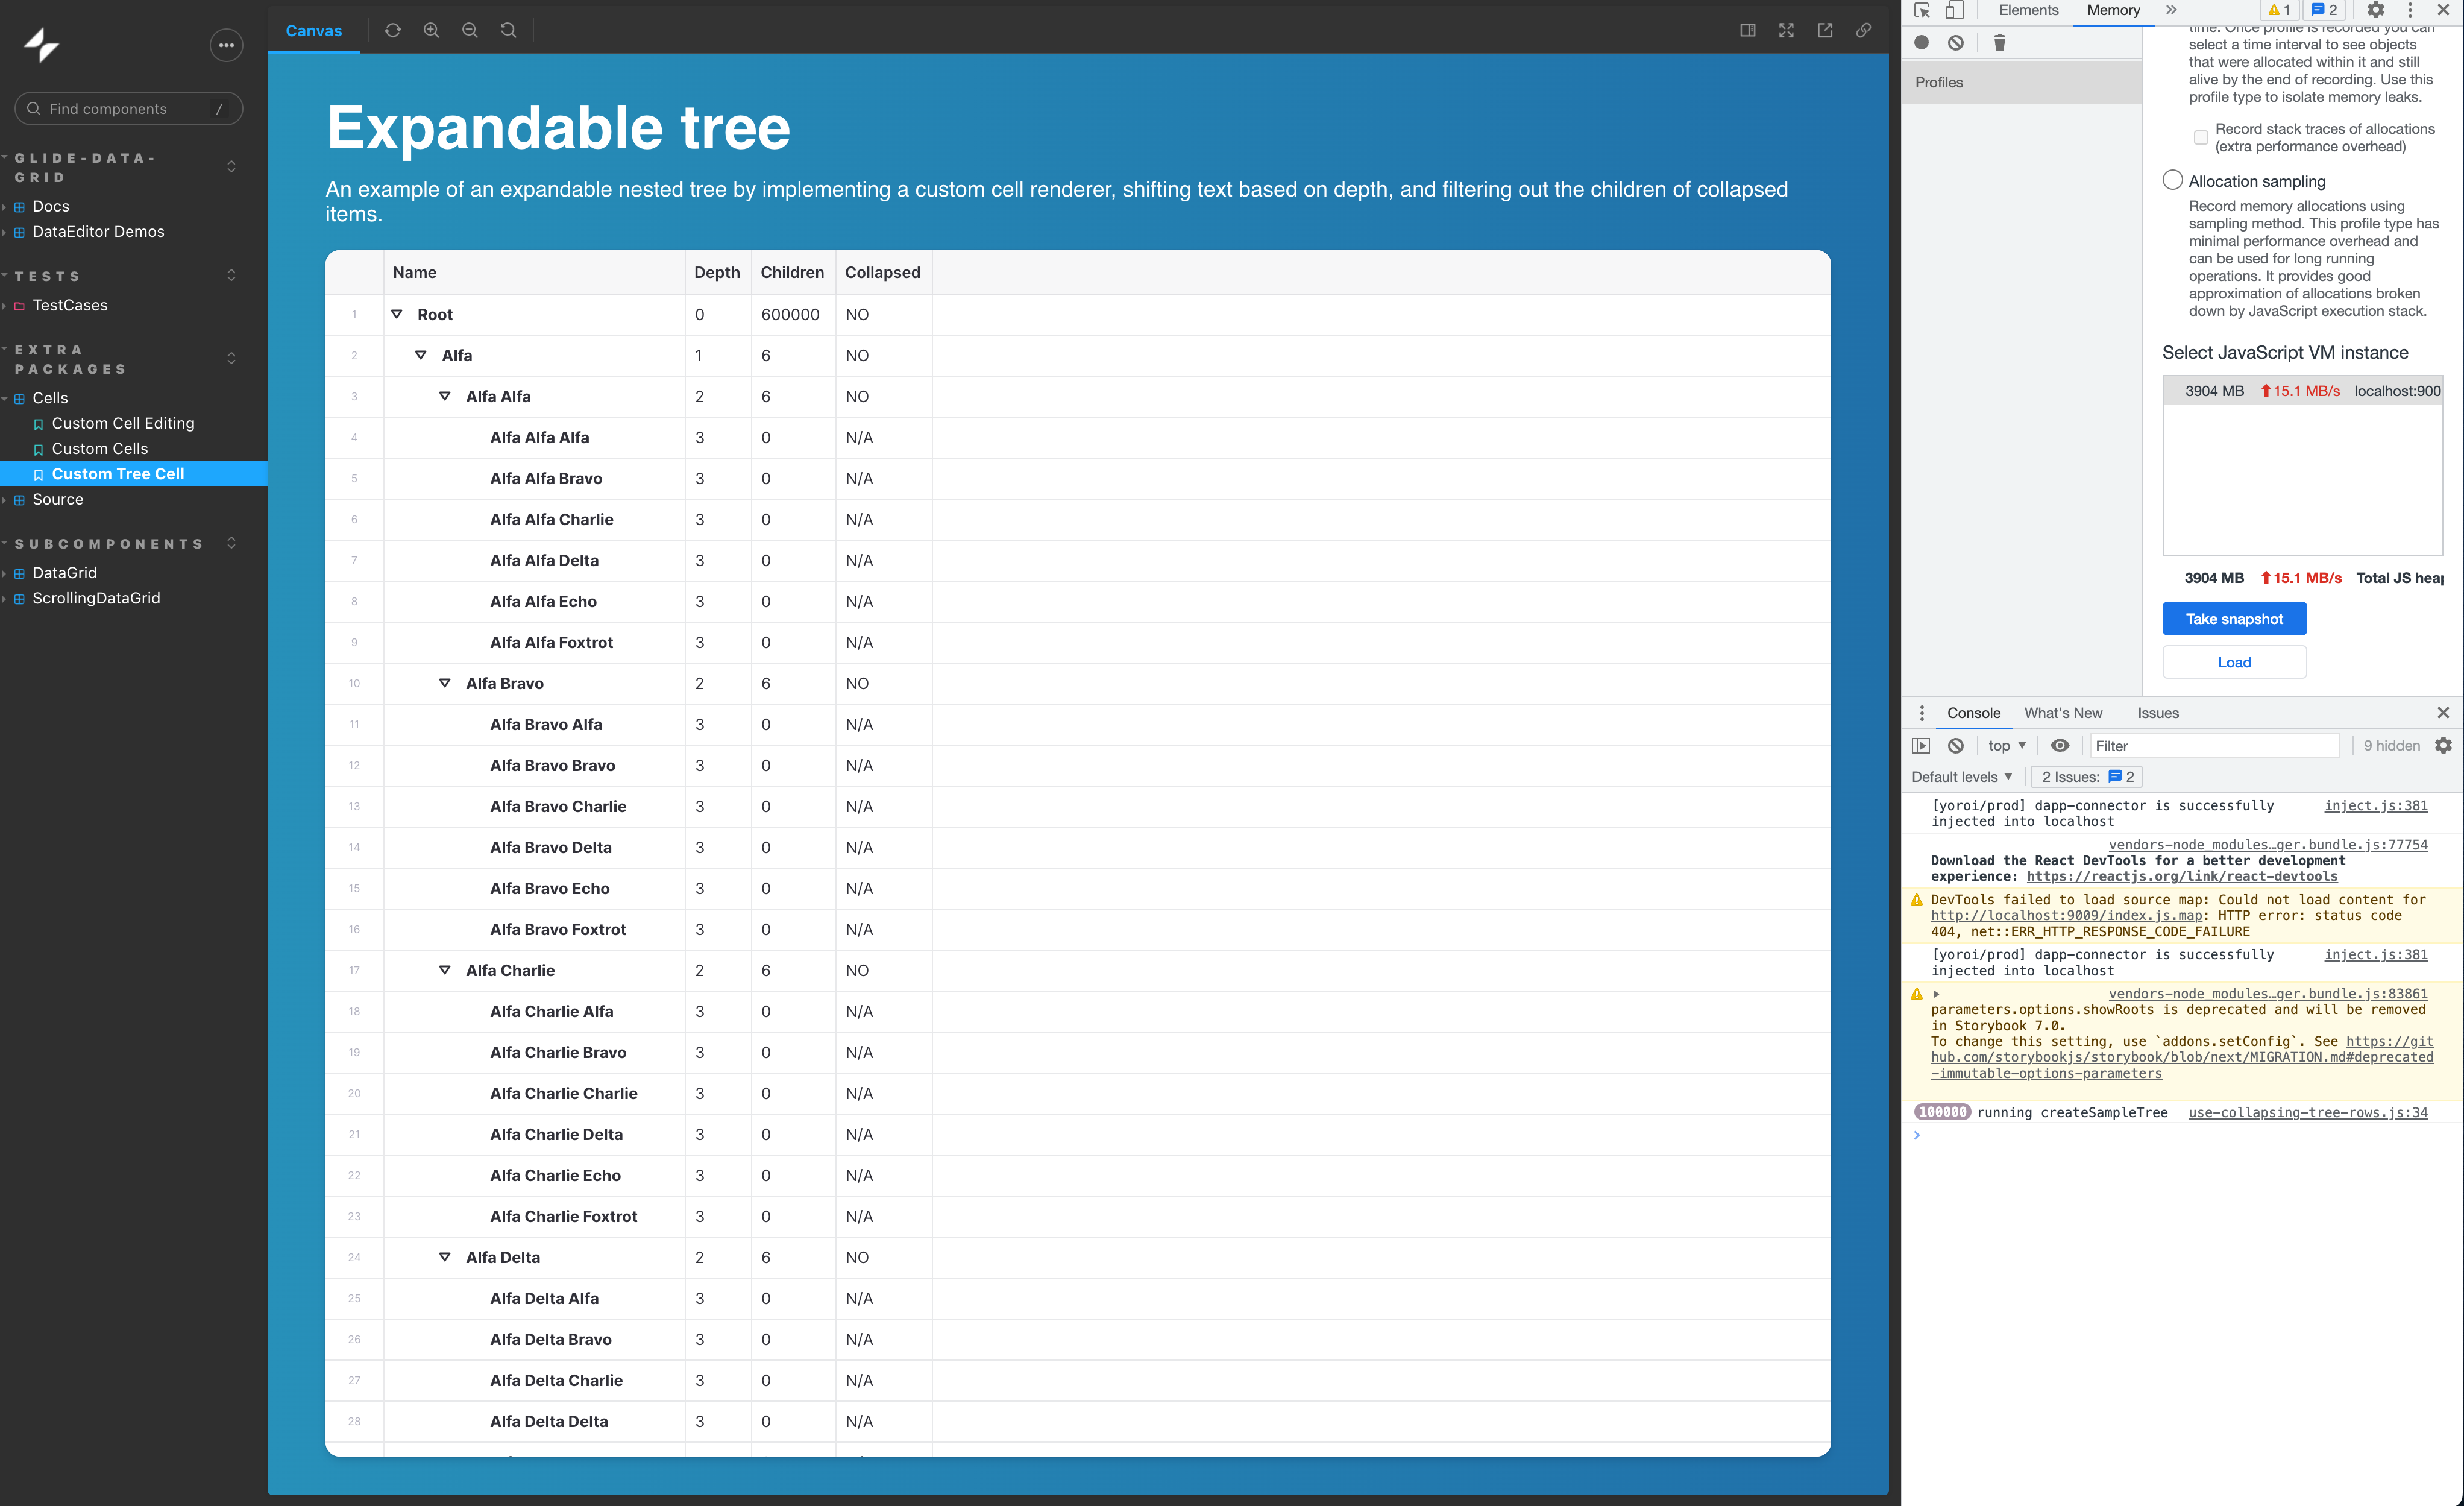Open the What's New drawer tab
The image size is (2464, 1506).
pyautogui.click(x=2062, y=713)
